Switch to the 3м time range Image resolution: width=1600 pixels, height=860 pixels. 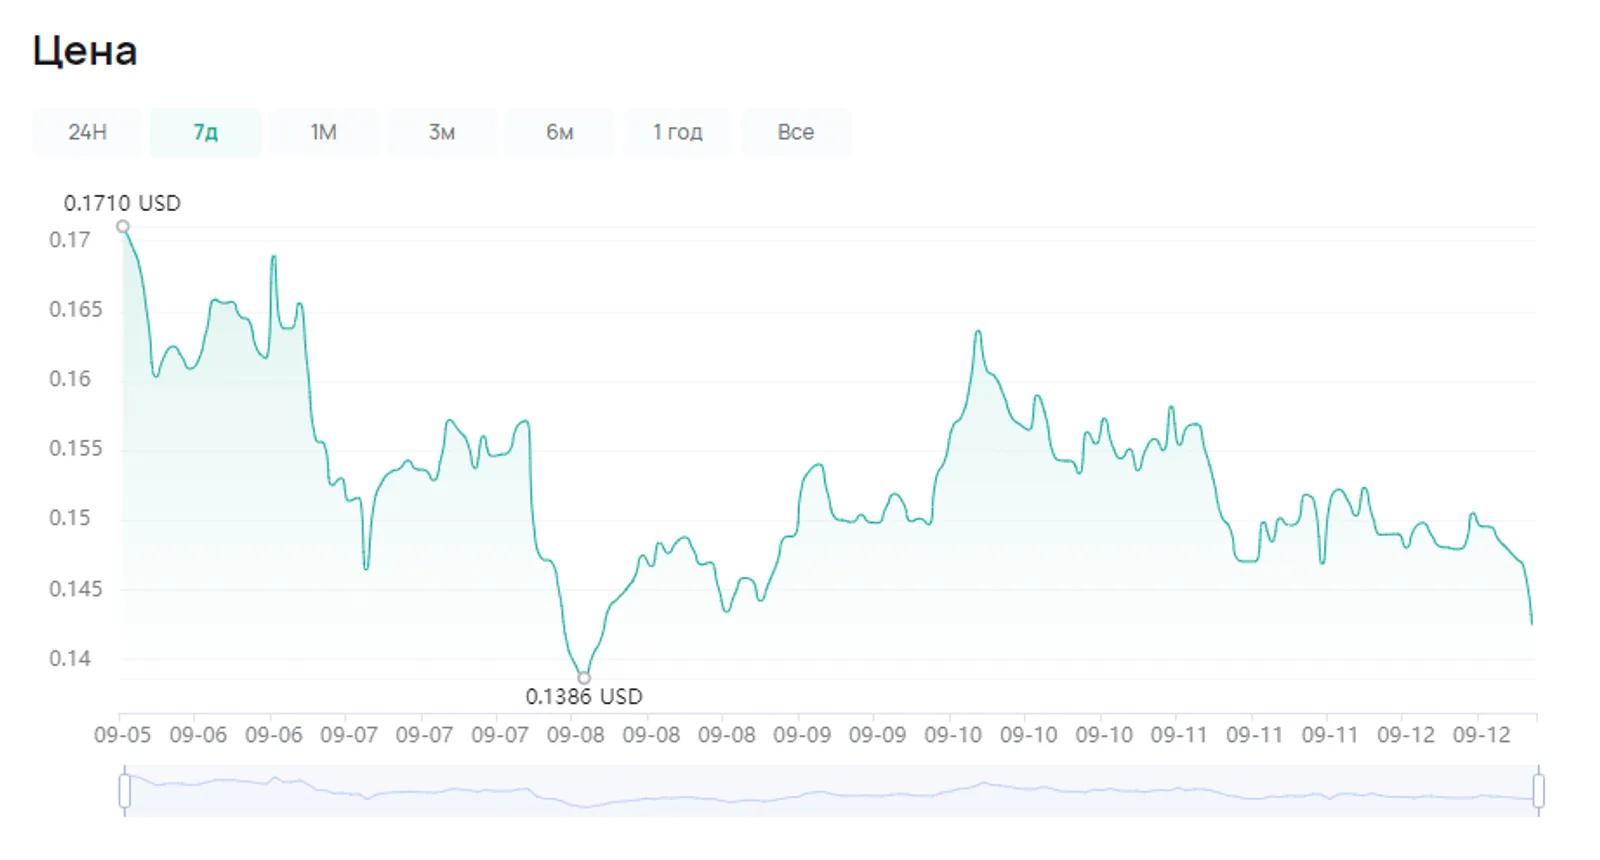point(442,132)
